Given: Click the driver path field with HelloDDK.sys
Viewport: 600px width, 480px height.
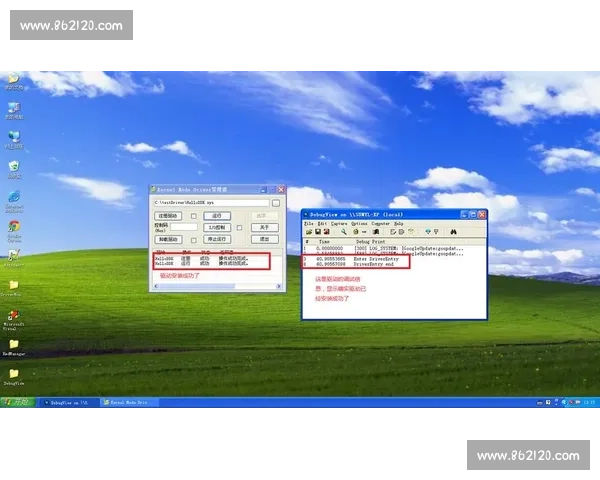Looking at the screenshot, I should [211, 202].
